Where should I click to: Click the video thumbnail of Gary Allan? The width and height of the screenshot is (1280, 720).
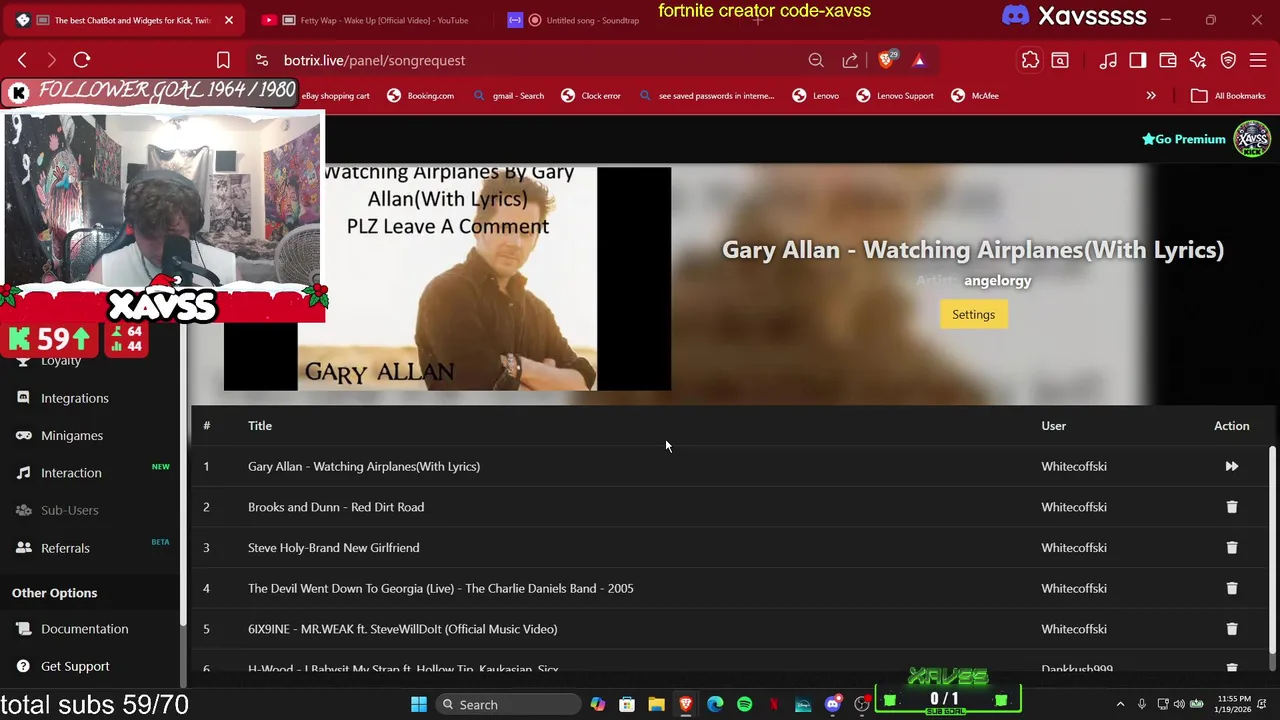tap(447, 278)
